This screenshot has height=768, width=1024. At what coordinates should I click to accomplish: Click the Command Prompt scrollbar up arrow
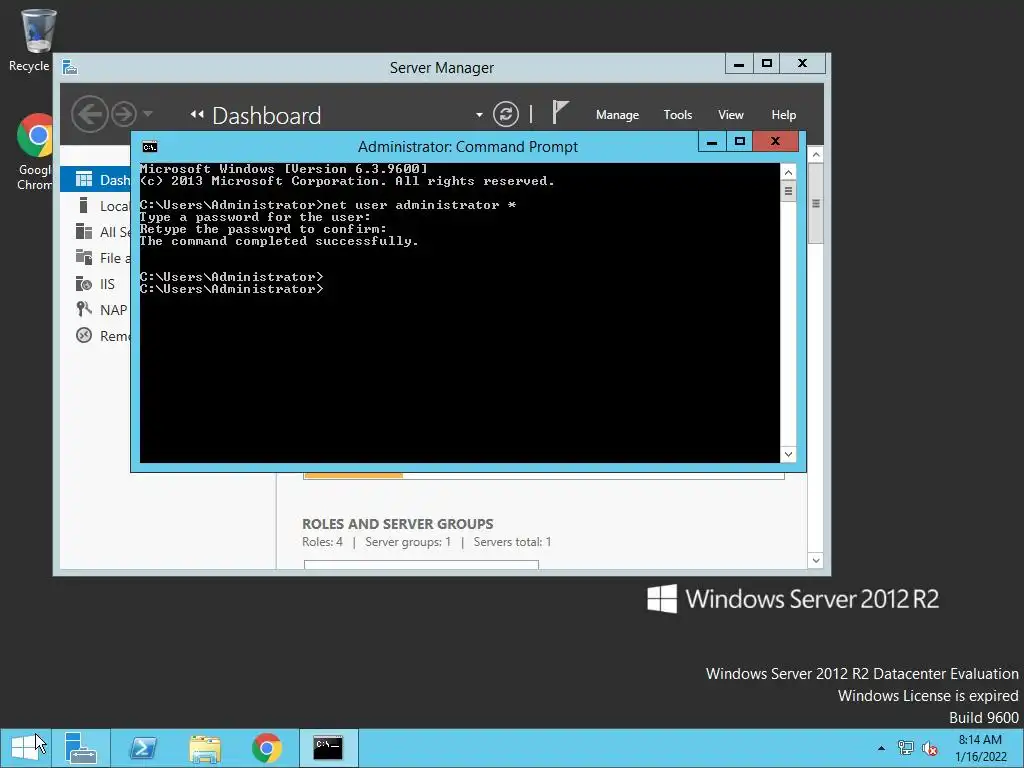[788, 172]
